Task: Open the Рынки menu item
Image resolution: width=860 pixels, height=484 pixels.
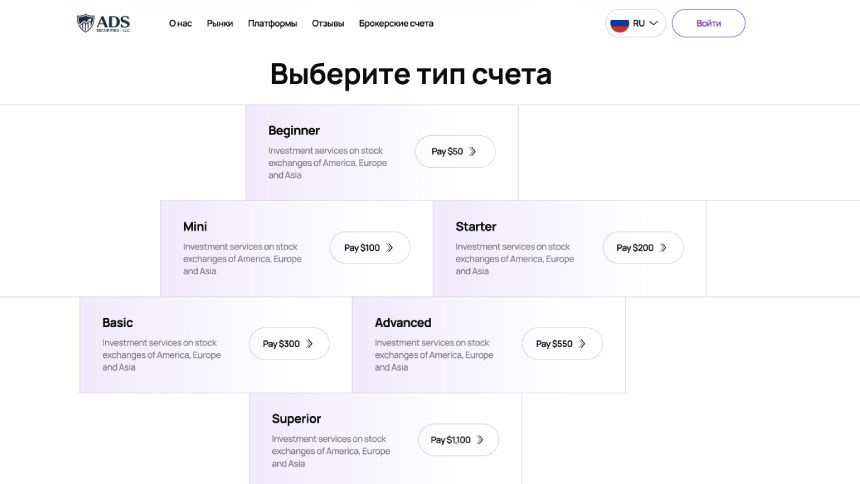Action: [x=220, y=24]
